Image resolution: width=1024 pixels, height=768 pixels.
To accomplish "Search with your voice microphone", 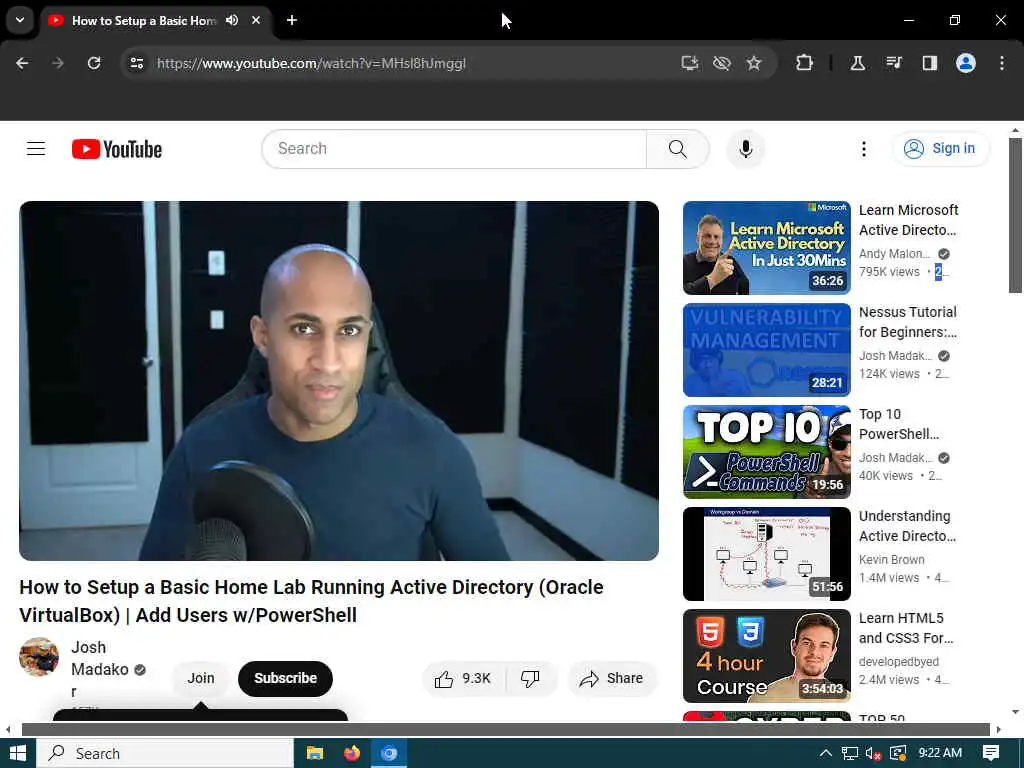I will (746, 149).
